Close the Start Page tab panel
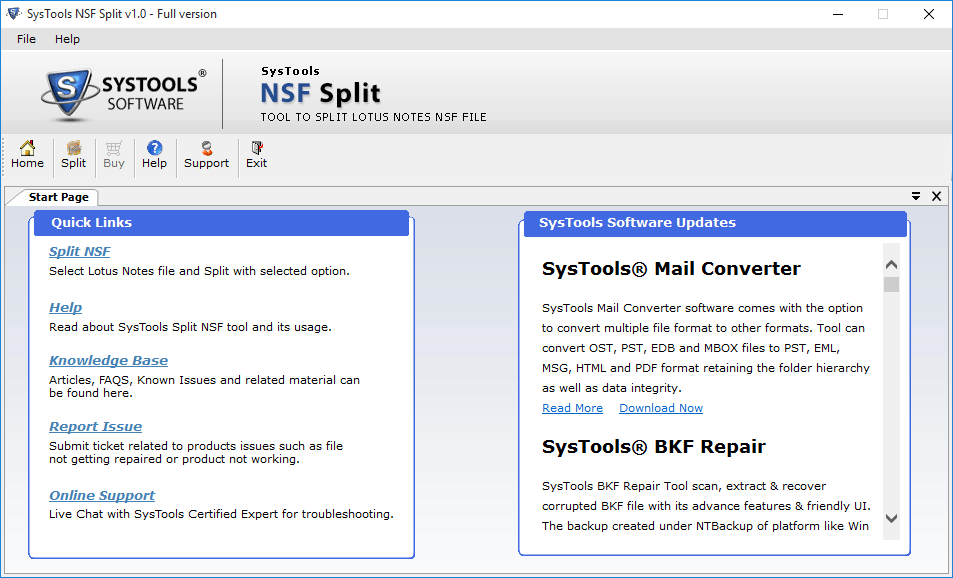 [x=937, y=196]
